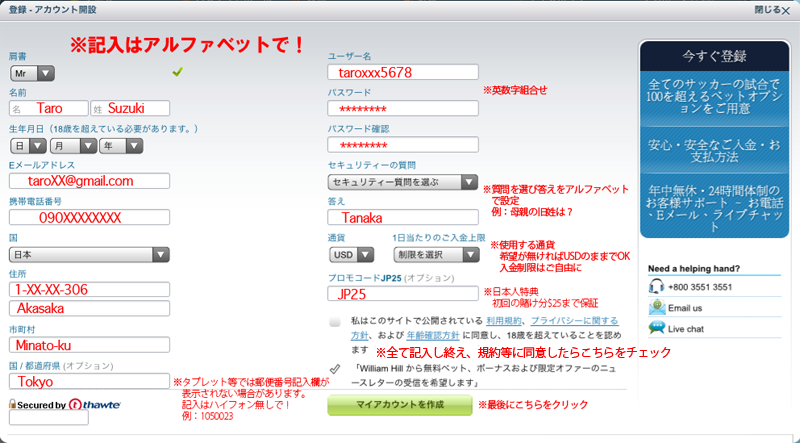The image size is (800, 443).
Task: Click the Live chat speech bubble icon
Action: 657,328
